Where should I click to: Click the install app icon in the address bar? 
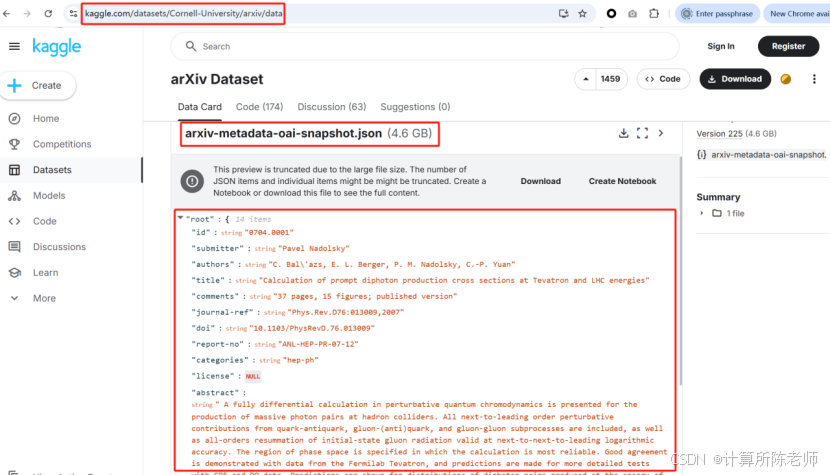click(x=563, y=14)
